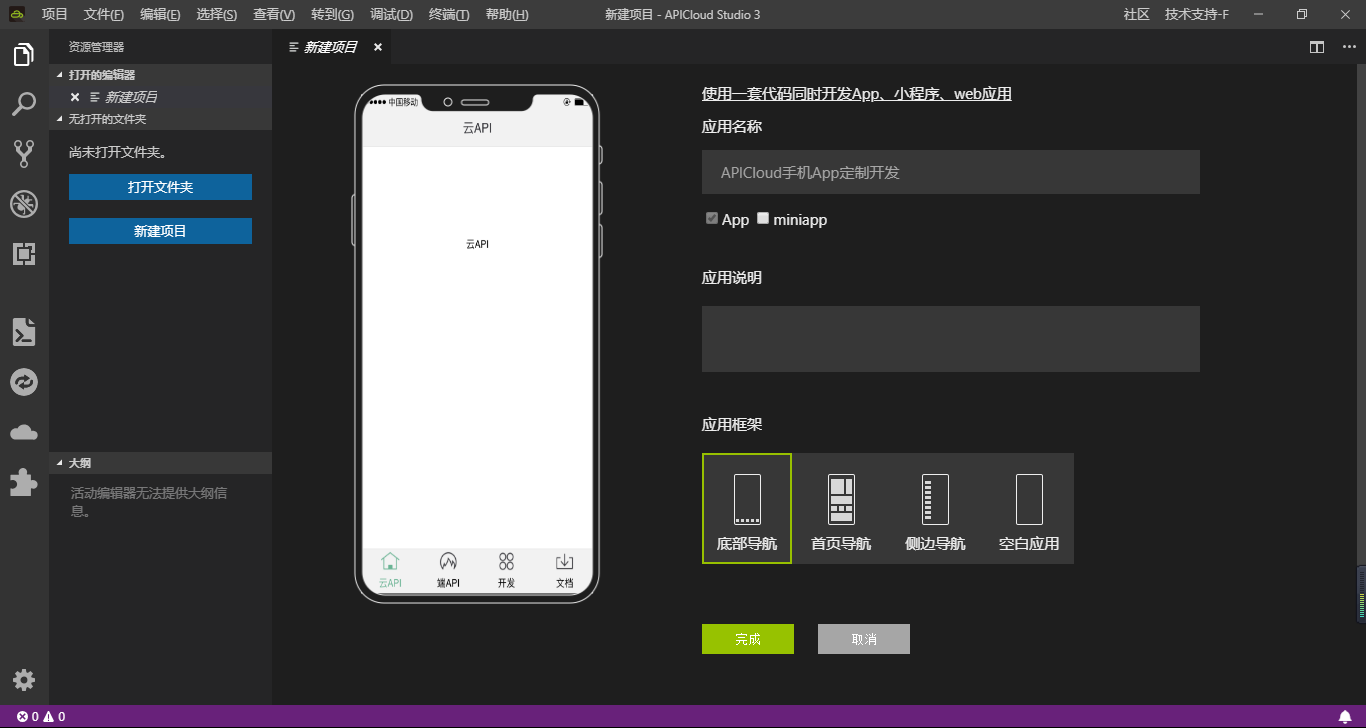Split the editor to the right

[x=1317, y=47]
